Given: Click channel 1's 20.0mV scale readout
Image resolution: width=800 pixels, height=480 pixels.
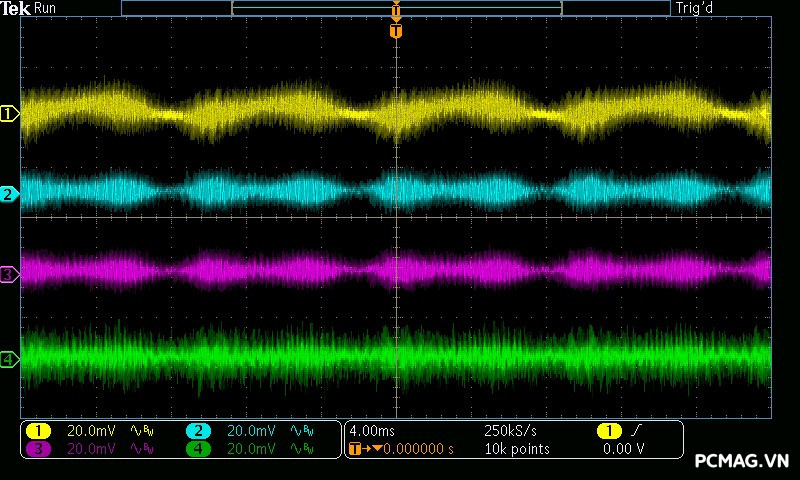Looking at the screenshot, I should (x=90, y=431).
